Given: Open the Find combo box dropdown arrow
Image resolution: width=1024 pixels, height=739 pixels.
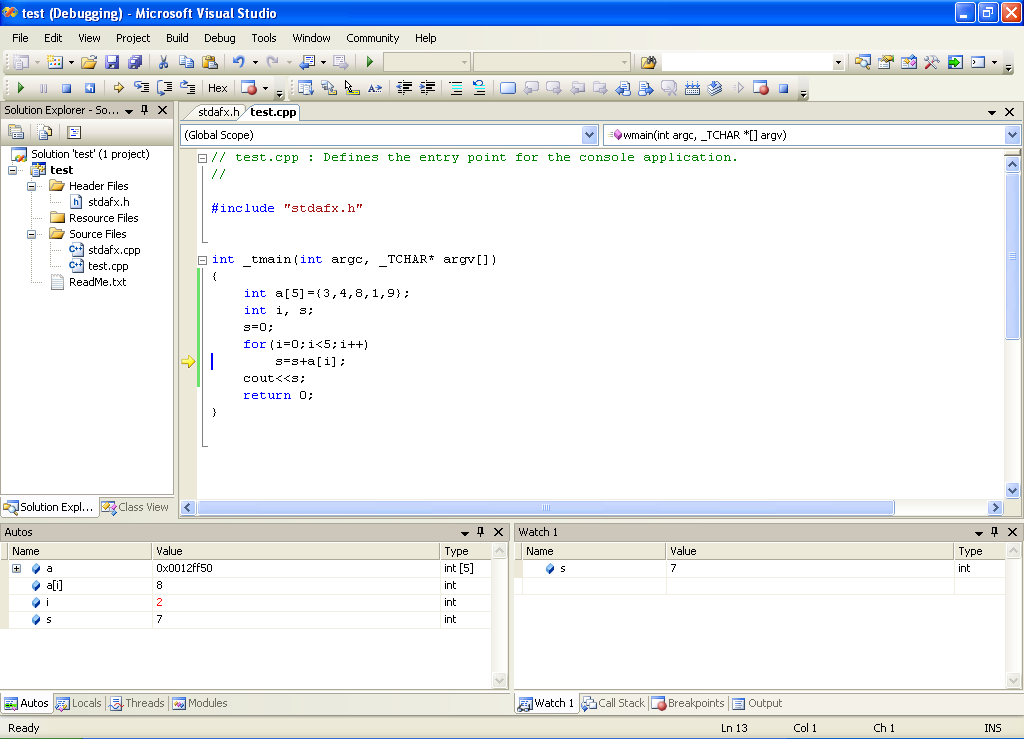Looking at the screenshot, I should coord(838,63).
